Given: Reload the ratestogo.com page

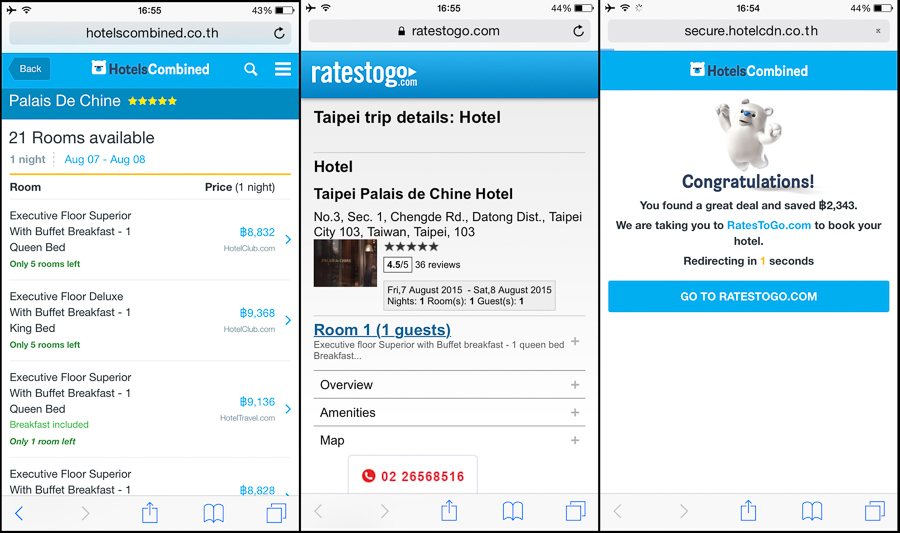Looking at the screenshot, I should (x=579, y=31).
